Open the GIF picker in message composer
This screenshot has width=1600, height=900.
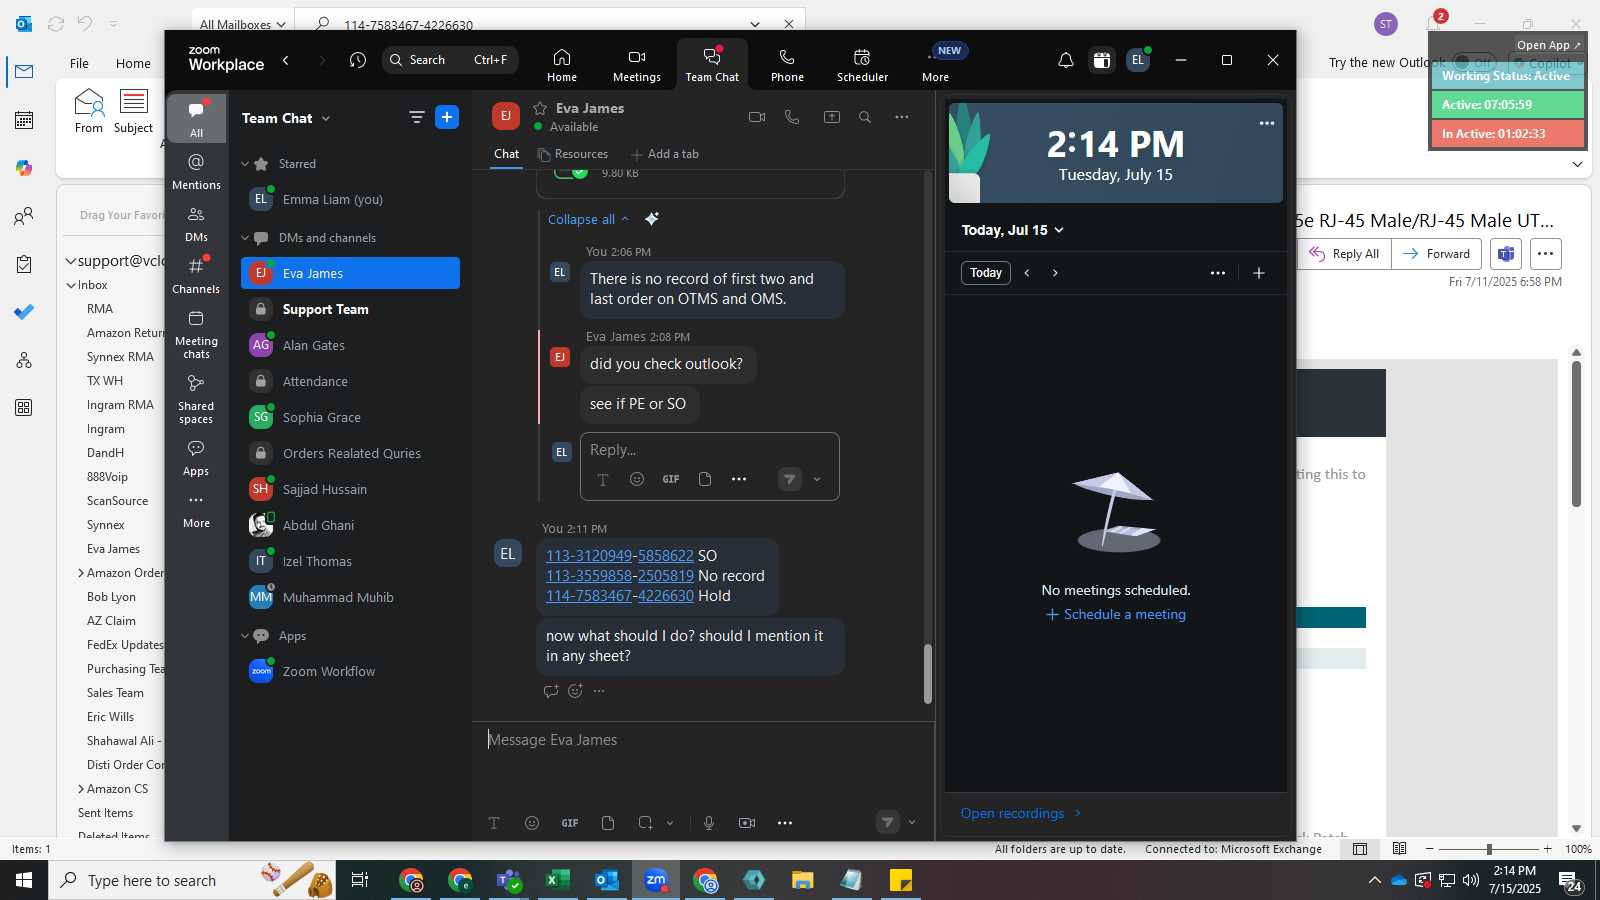tap(570, 823)
